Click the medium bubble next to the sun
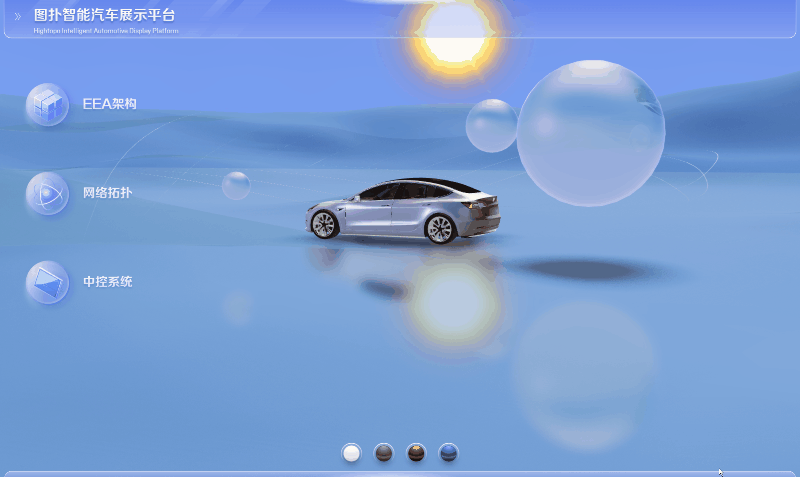Screen dimensions: 800x477 click(x=491, y=126)
